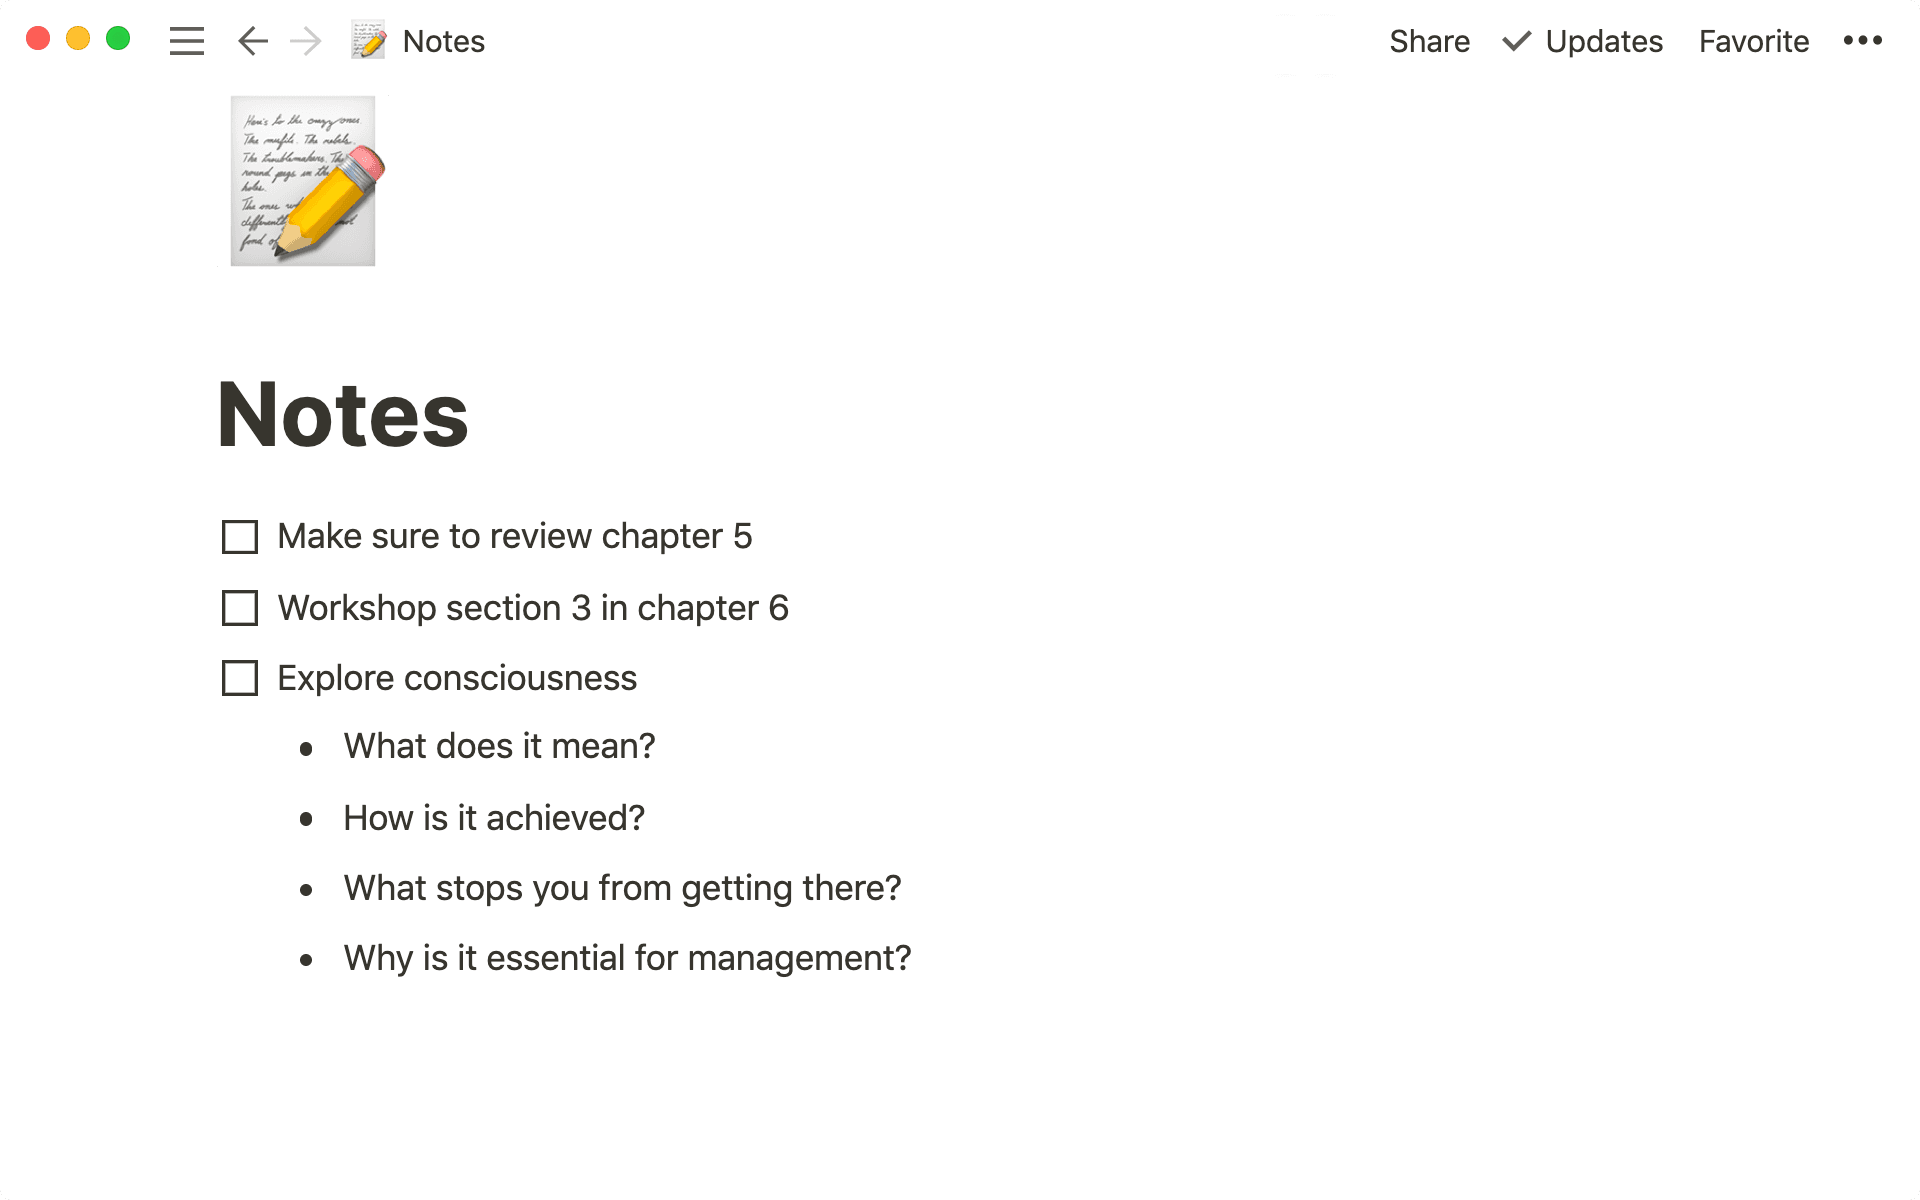
Task: Open the sidebar hamburger menu
Action: 186,41
